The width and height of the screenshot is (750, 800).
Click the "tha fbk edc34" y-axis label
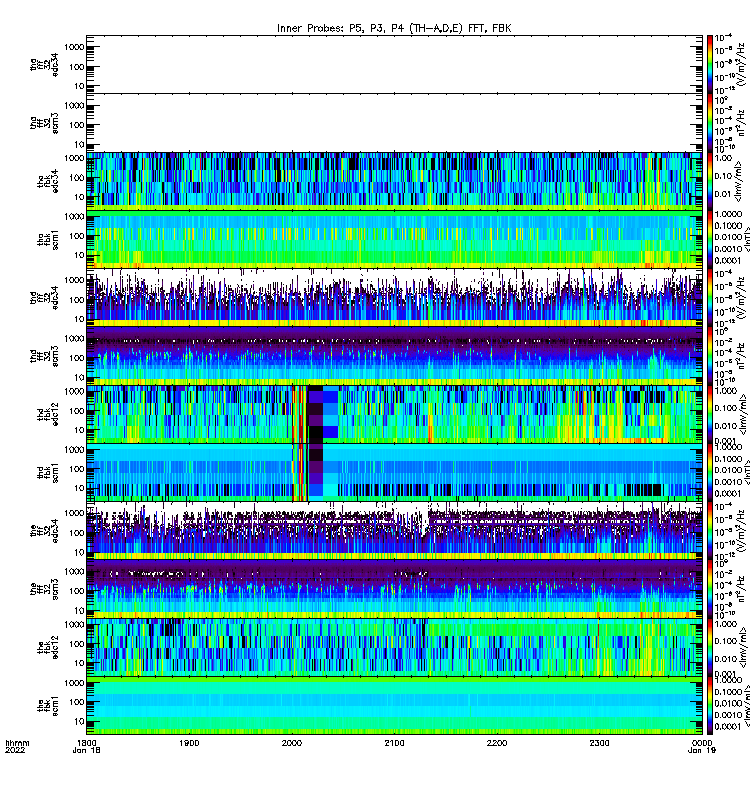tap(48, 181)
